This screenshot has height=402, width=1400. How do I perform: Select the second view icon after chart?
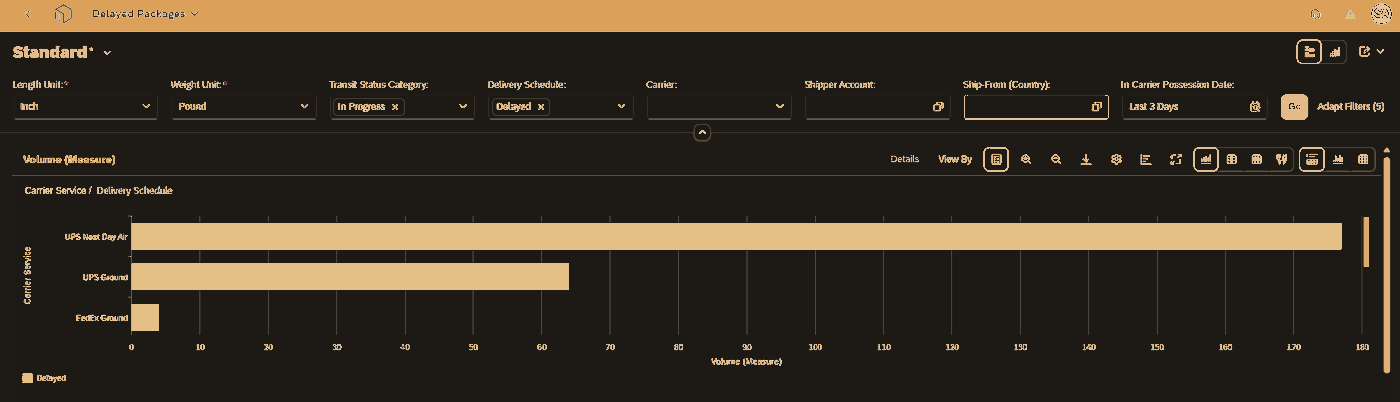[1232, 159]
